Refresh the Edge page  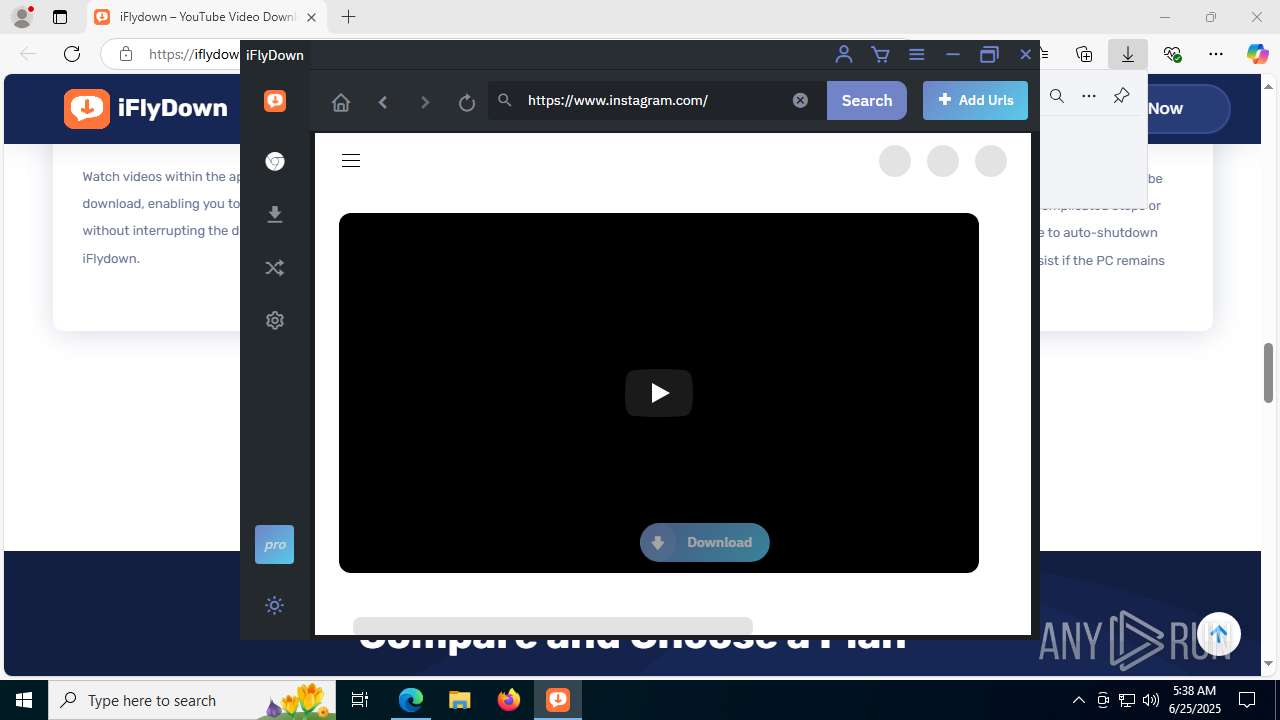coord(71,54)
